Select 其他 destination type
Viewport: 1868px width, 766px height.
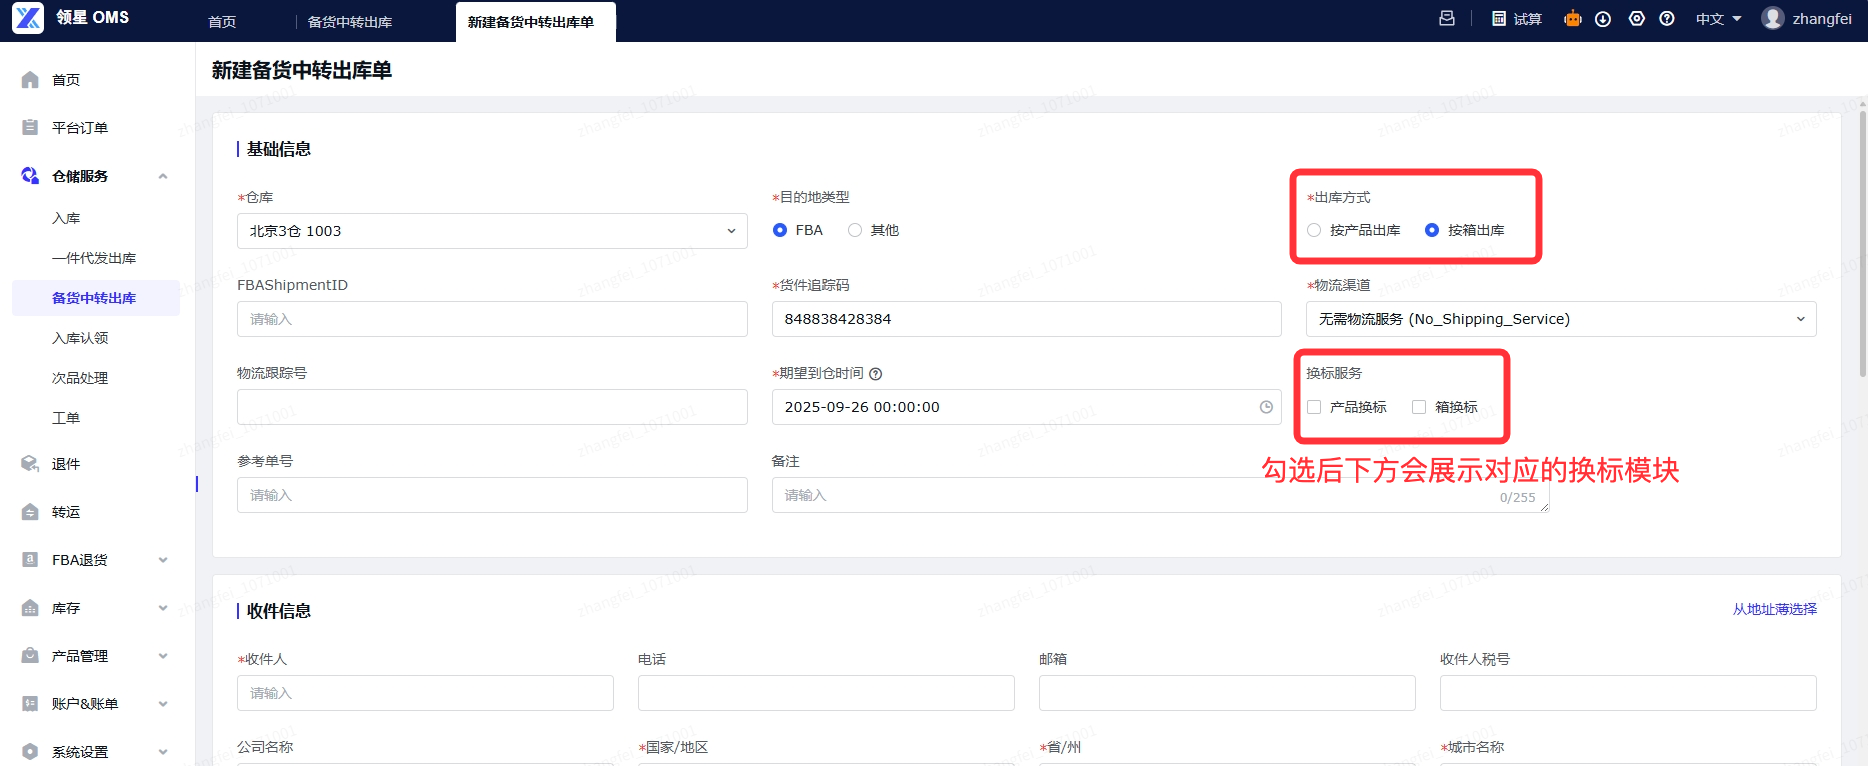pyautogui.click(x=855, y=230)
